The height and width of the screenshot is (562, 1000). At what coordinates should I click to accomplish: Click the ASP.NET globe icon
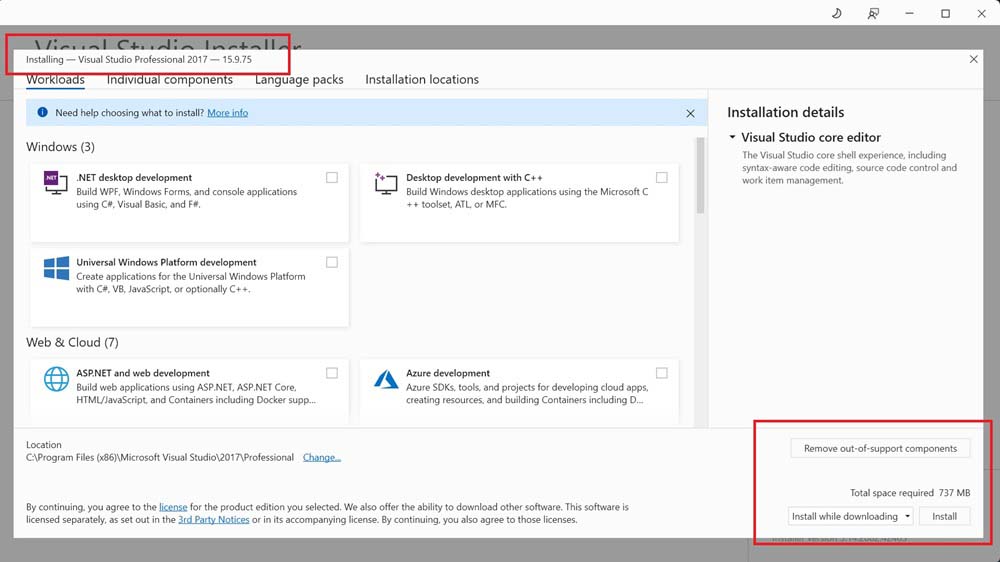point(56,379)
